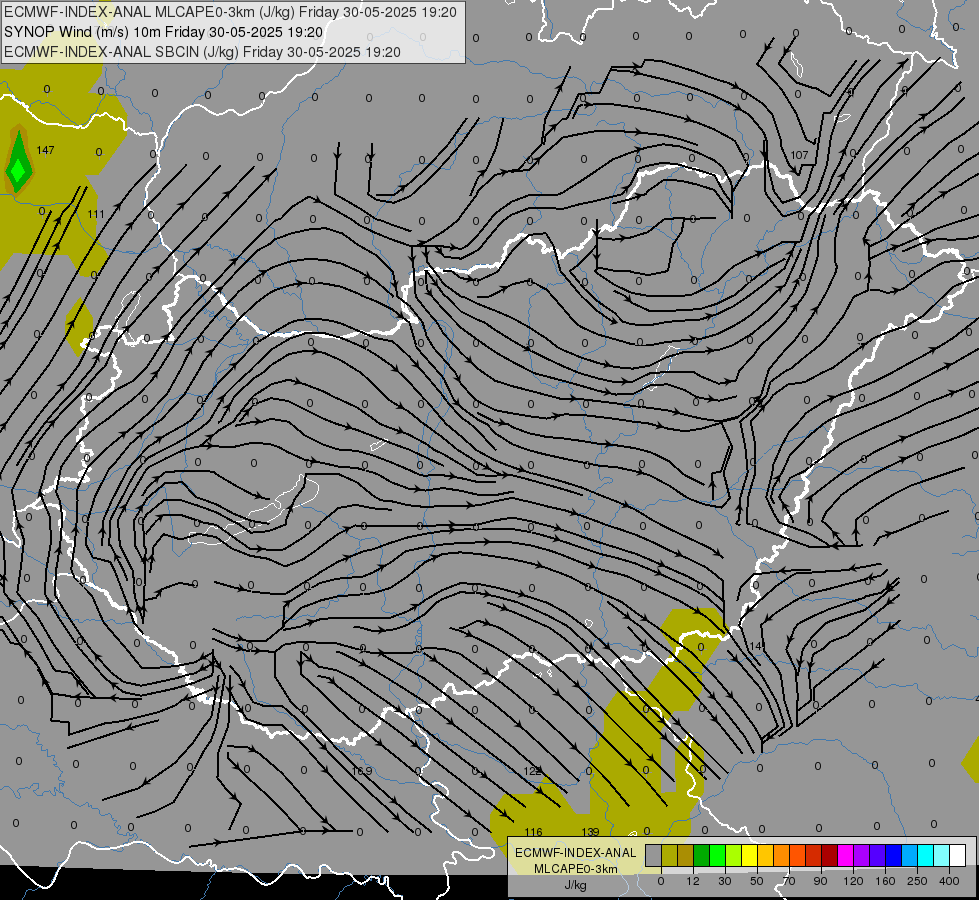Select the bright green legend swatch

(x=717, y=855)
